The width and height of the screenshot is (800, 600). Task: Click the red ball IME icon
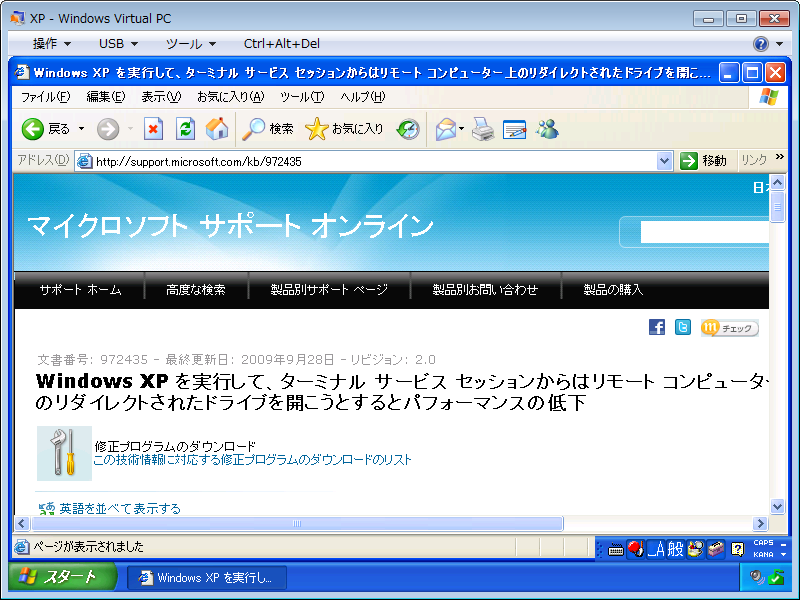point(635,549)
